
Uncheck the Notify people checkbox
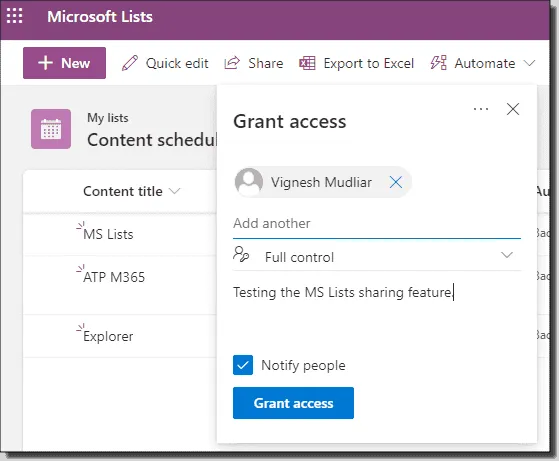(243, 365)
